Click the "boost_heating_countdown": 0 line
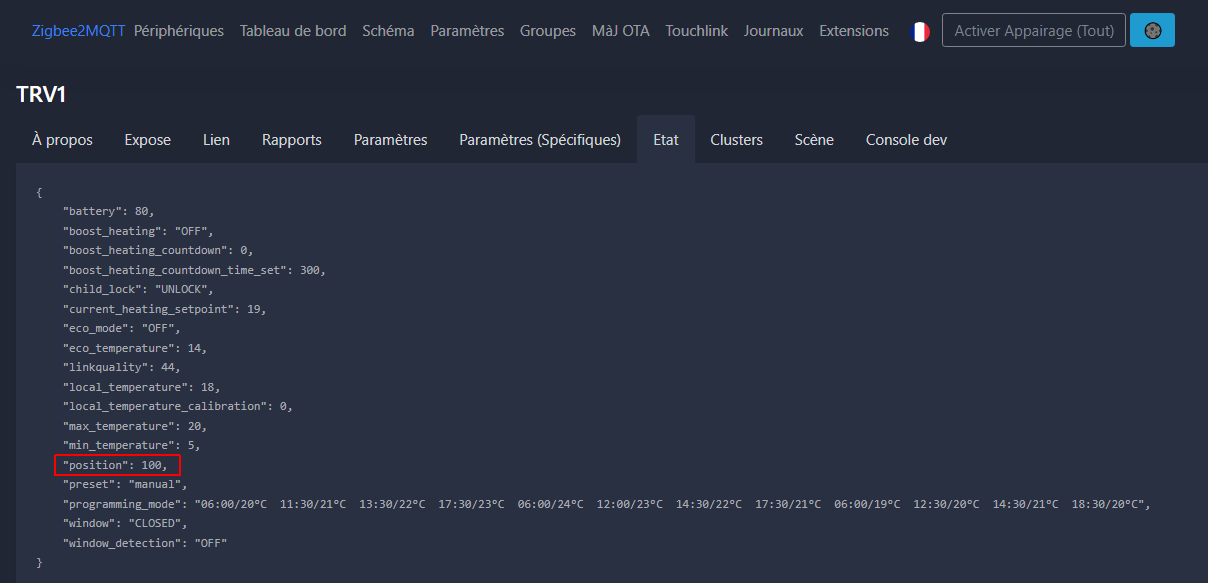This screenshot has height=583, width=1208. point(158,250)
